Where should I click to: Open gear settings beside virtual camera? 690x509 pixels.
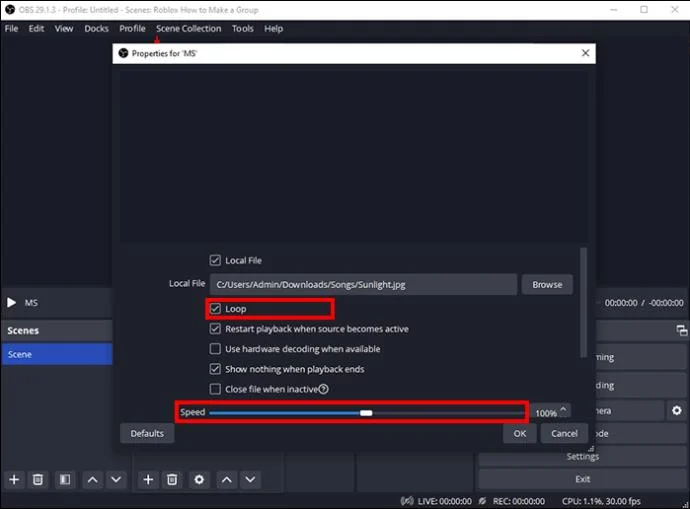[x=676, y=410]
